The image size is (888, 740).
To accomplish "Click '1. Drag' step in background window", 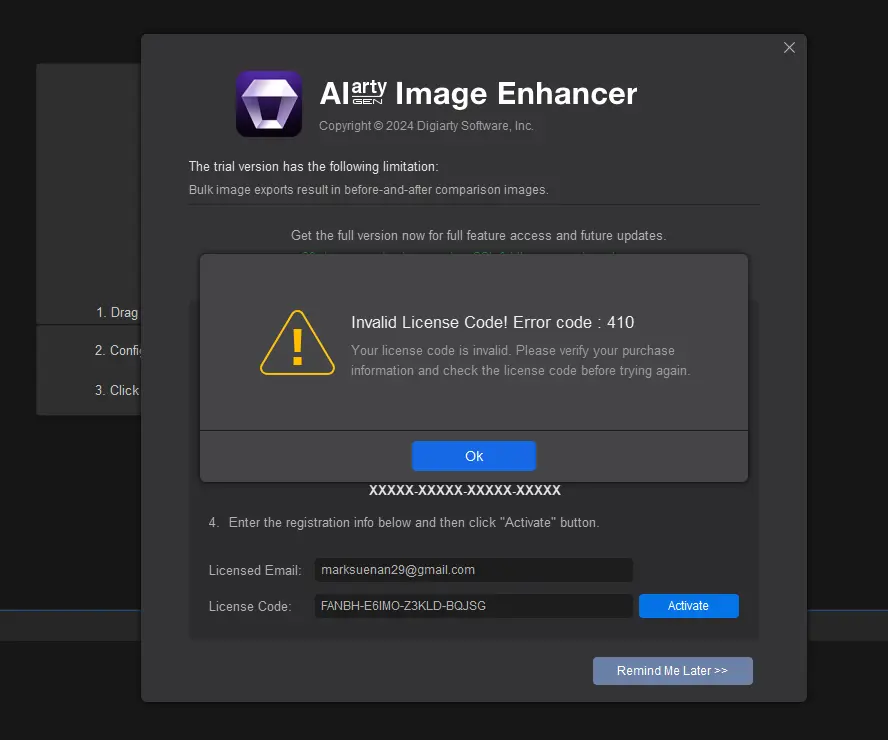I will coord(117,313).
